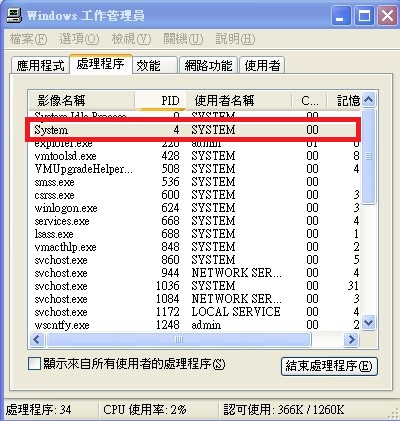Switch to the 效能 tab

[x=155, y=65]
